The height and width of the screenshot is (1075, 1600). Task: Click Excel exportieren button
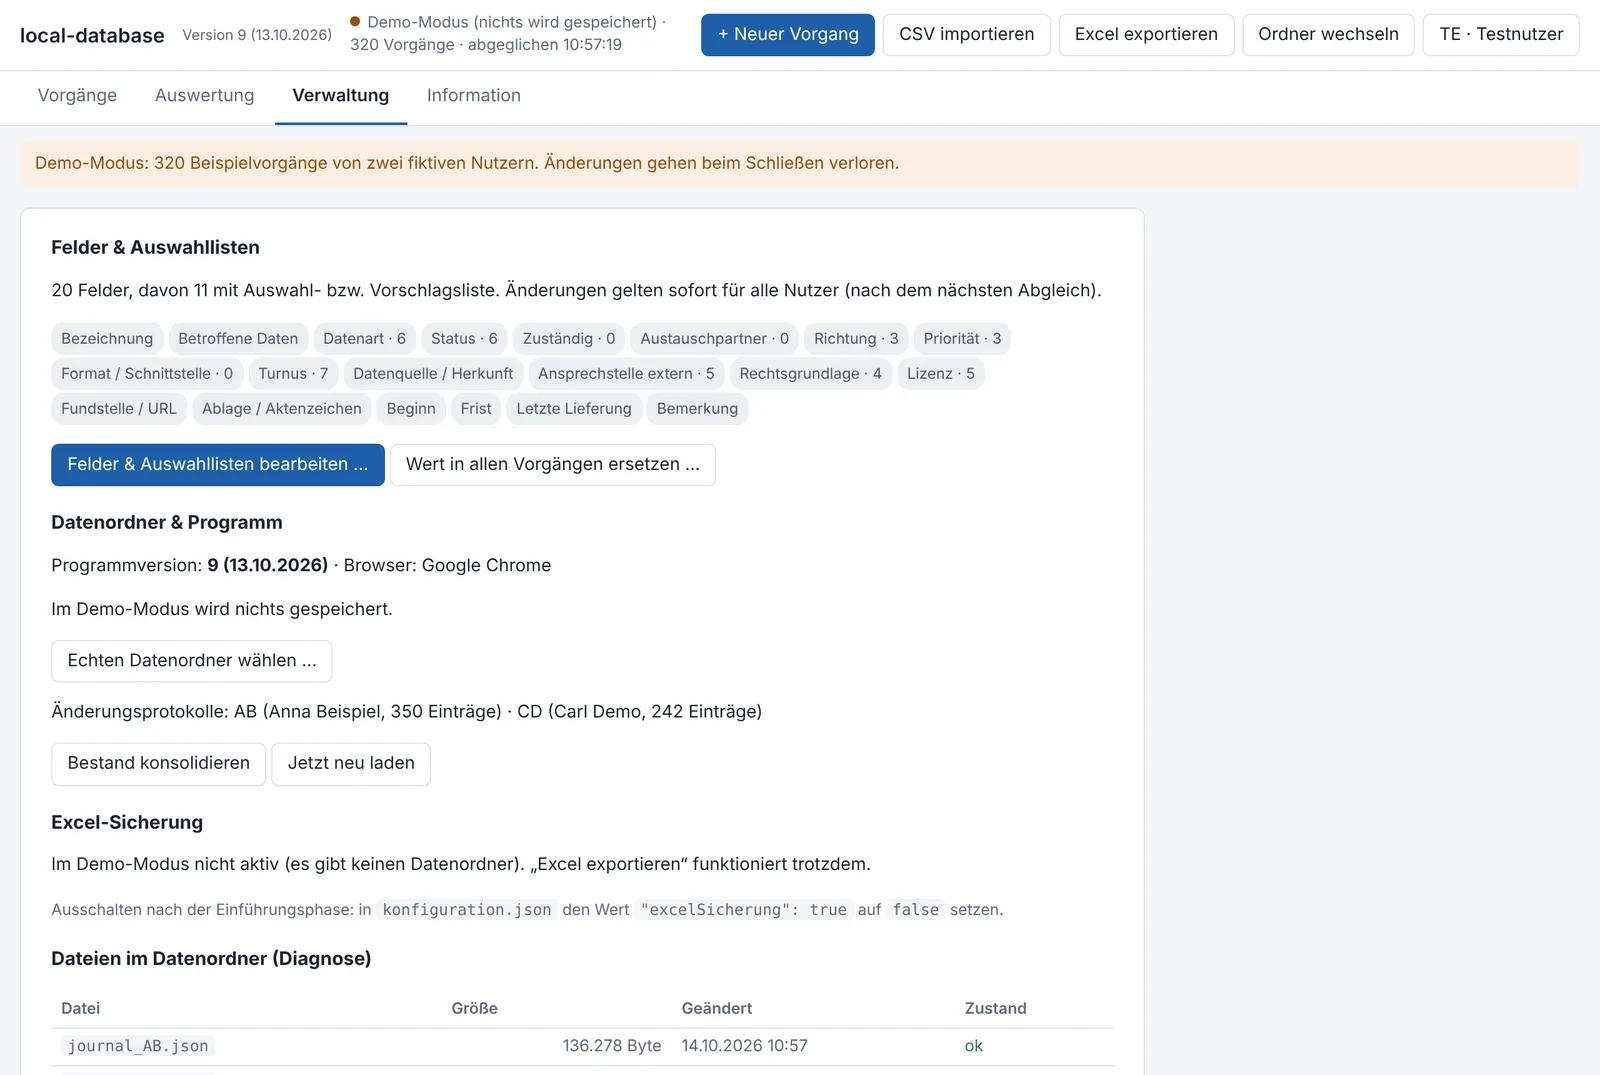pyautogui.click(x=1146, y=35)
